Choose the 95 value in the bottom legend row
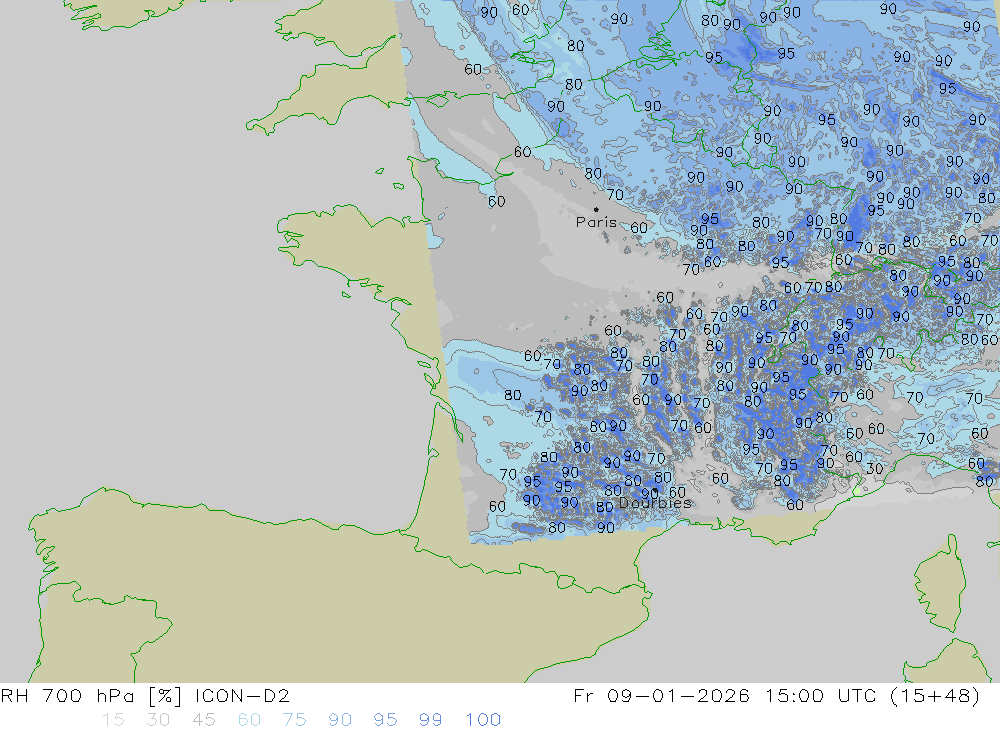 tap(385, 720)
